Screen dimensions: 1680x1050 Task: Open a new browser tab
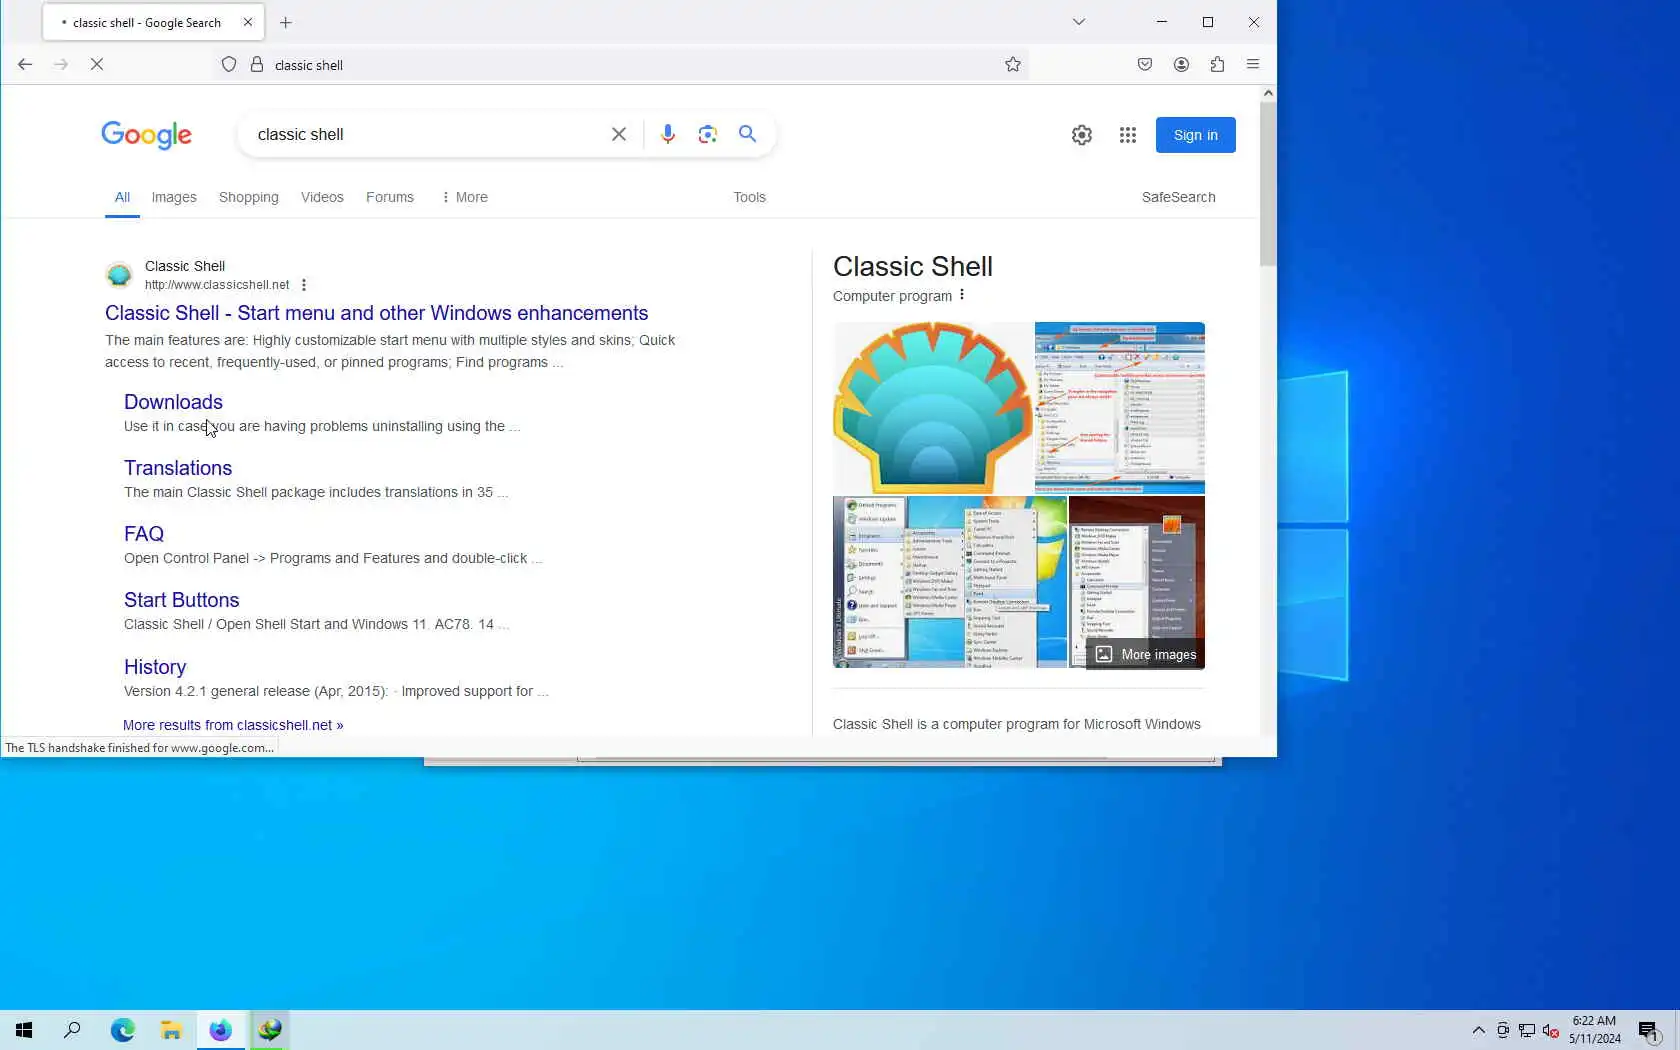[x=286, y=22]
